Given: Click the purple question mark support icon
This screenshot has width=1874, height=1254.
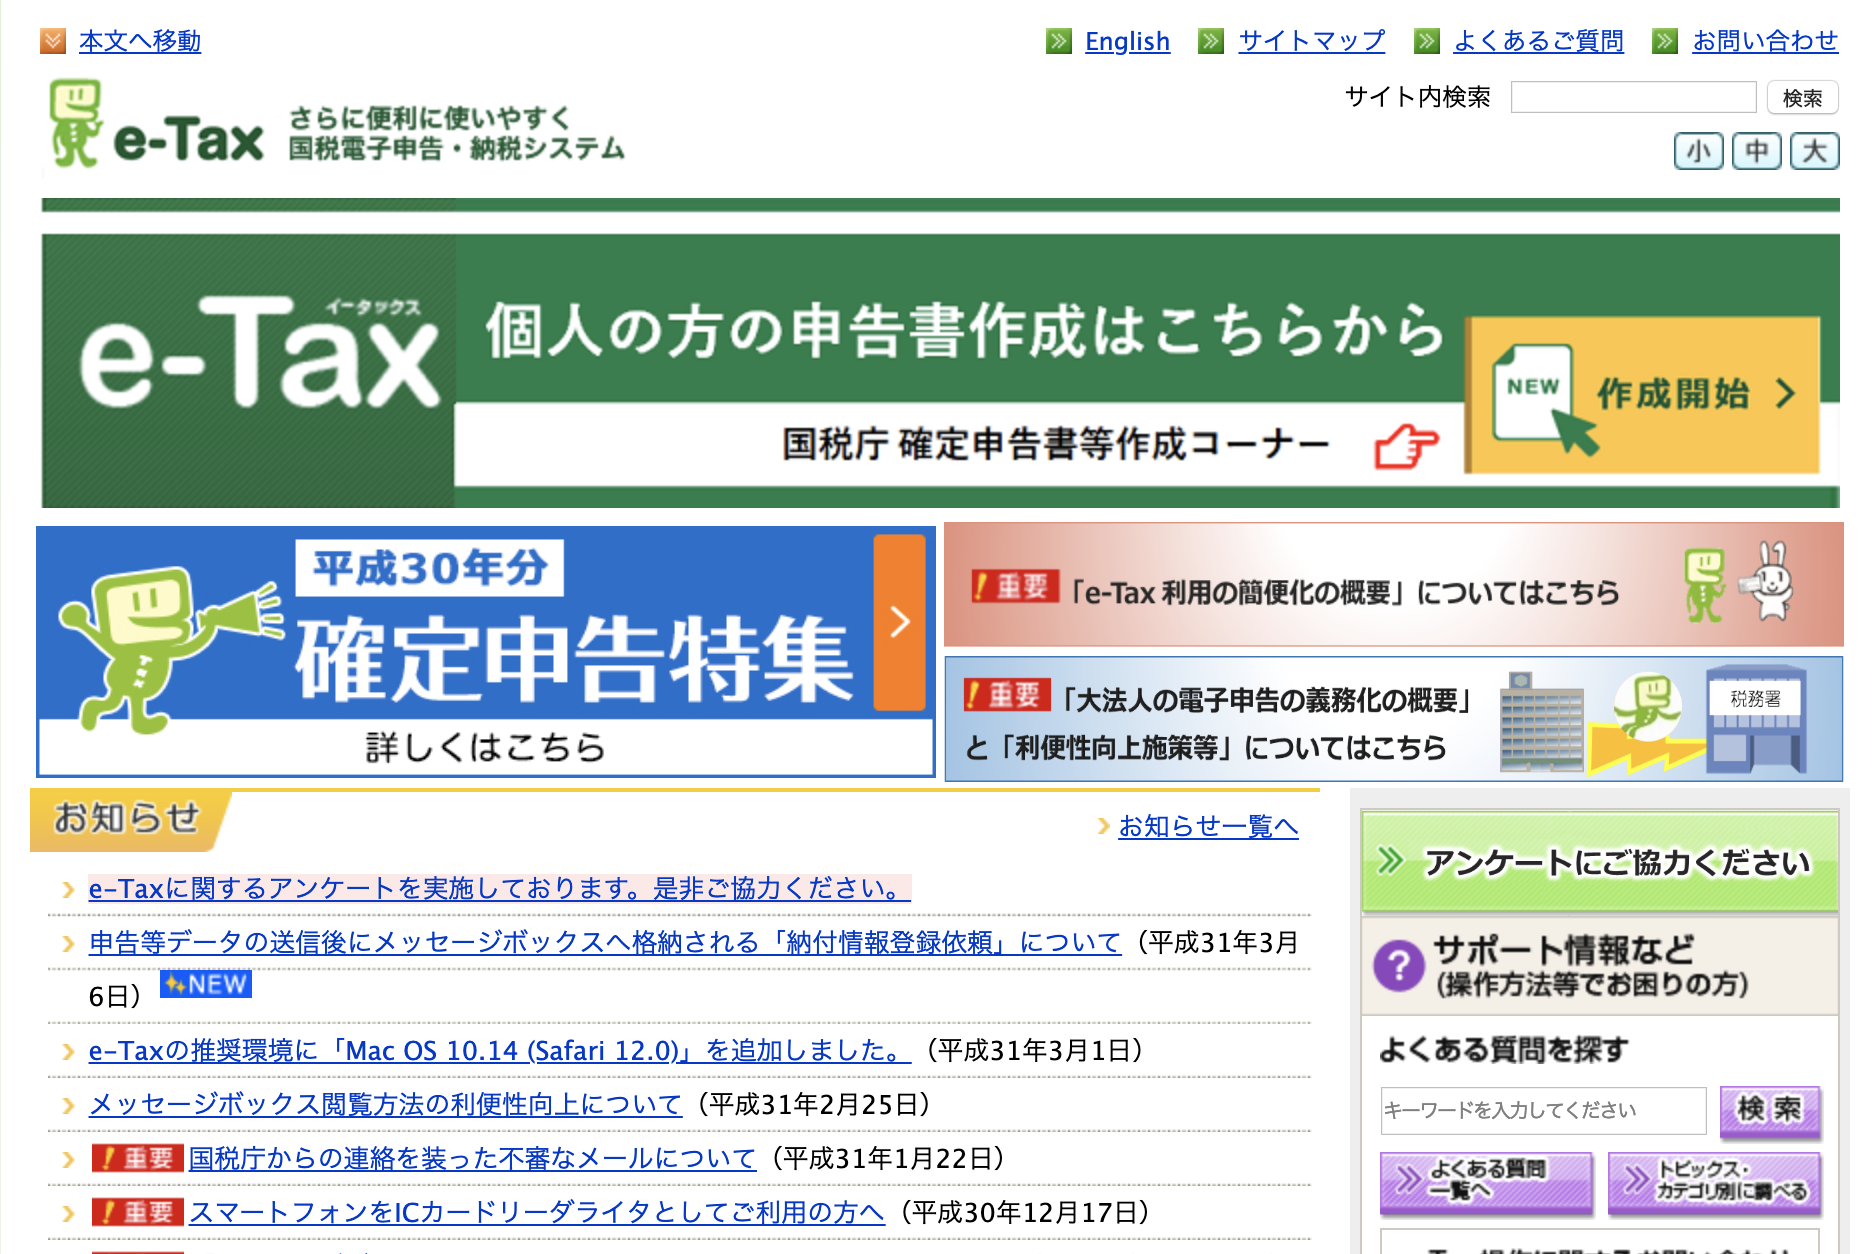Looking at the screenshot, I should coord(1399,965).
